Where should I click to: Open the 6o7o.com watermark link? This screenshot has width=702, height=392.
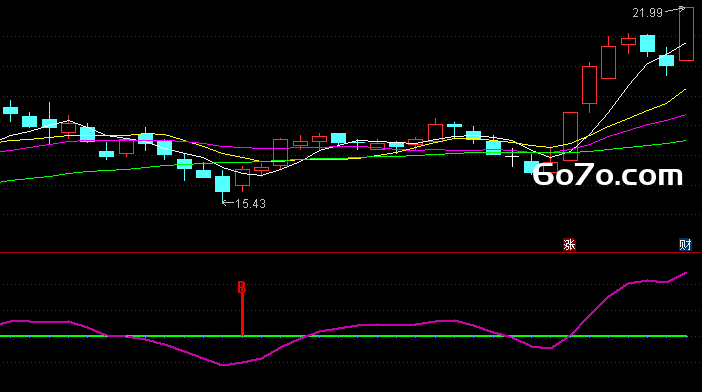(x=608, y=175)
